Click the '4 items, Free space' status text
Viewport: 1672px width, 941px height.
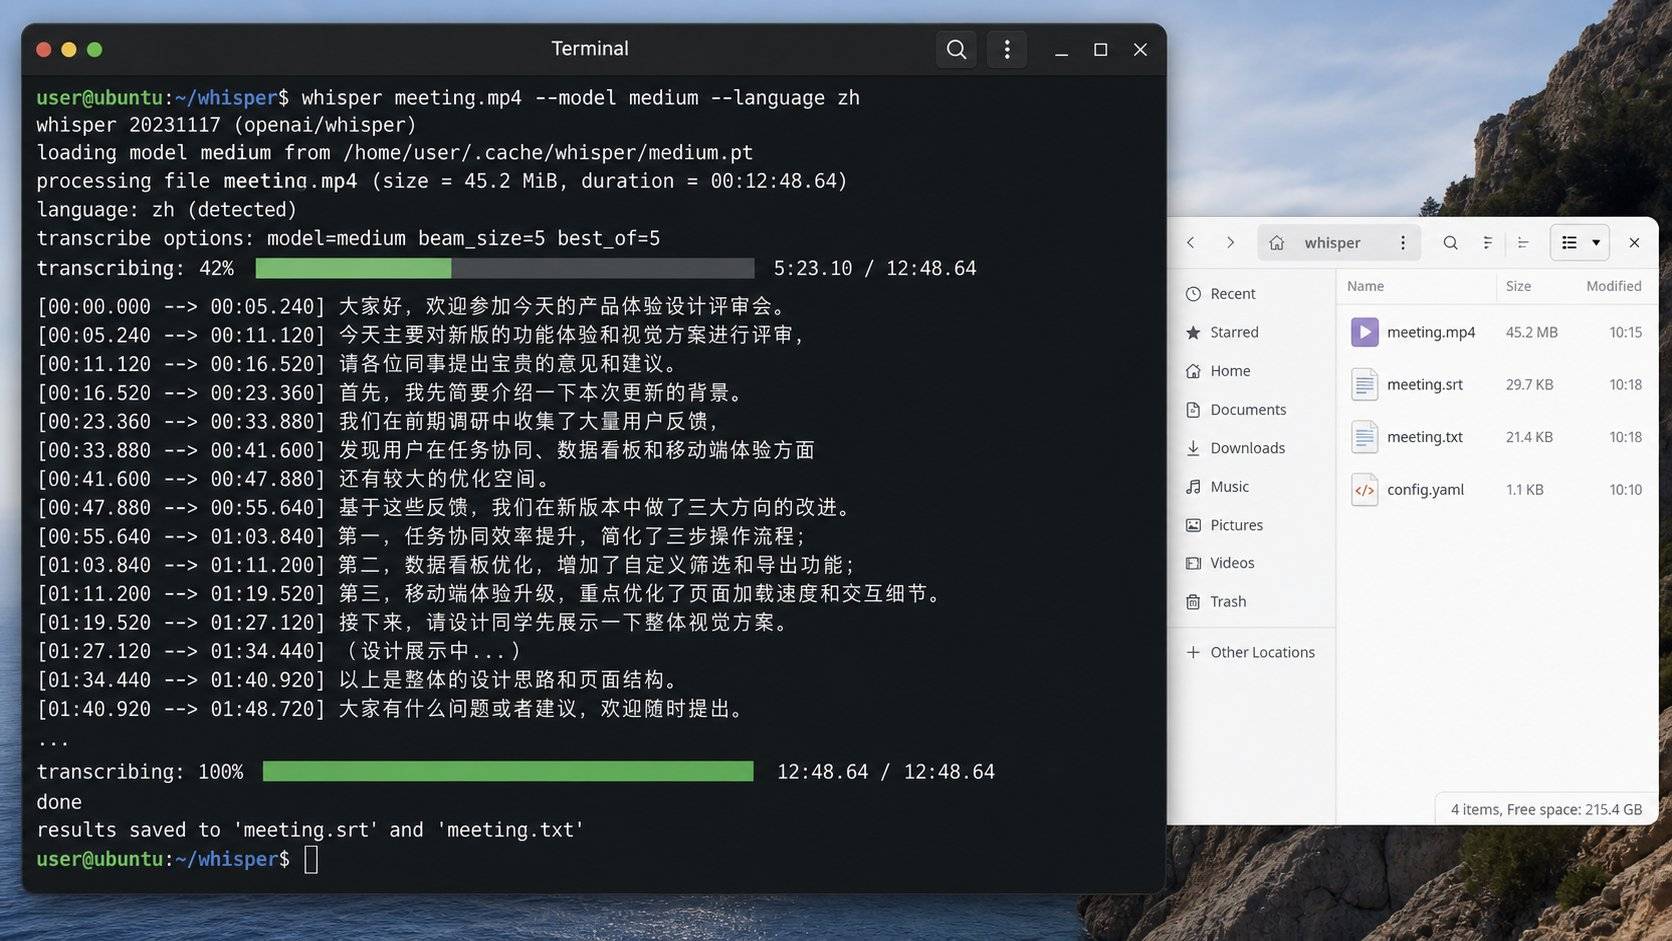(x=1546, y=809)
